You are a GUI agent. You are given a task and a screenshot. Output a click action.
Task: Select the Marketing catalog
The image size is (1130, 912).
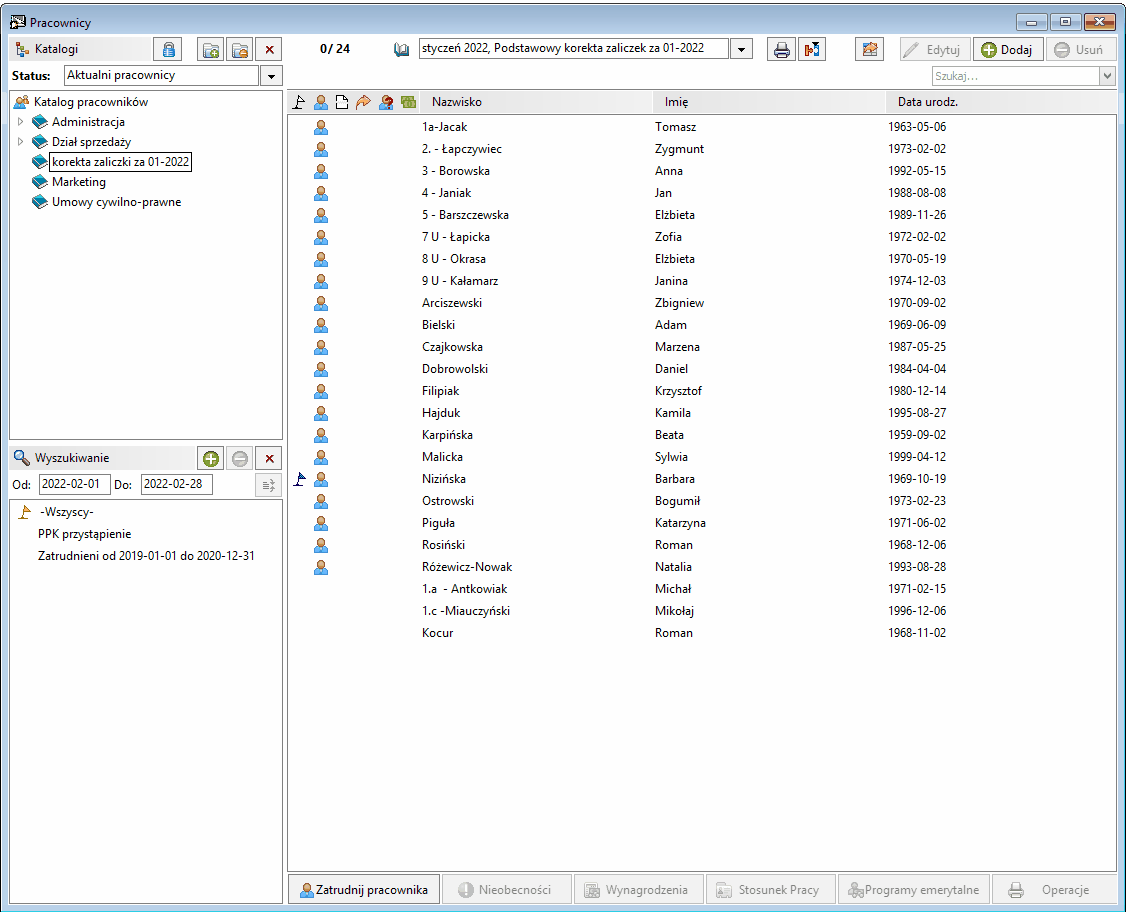click(79, 182)
